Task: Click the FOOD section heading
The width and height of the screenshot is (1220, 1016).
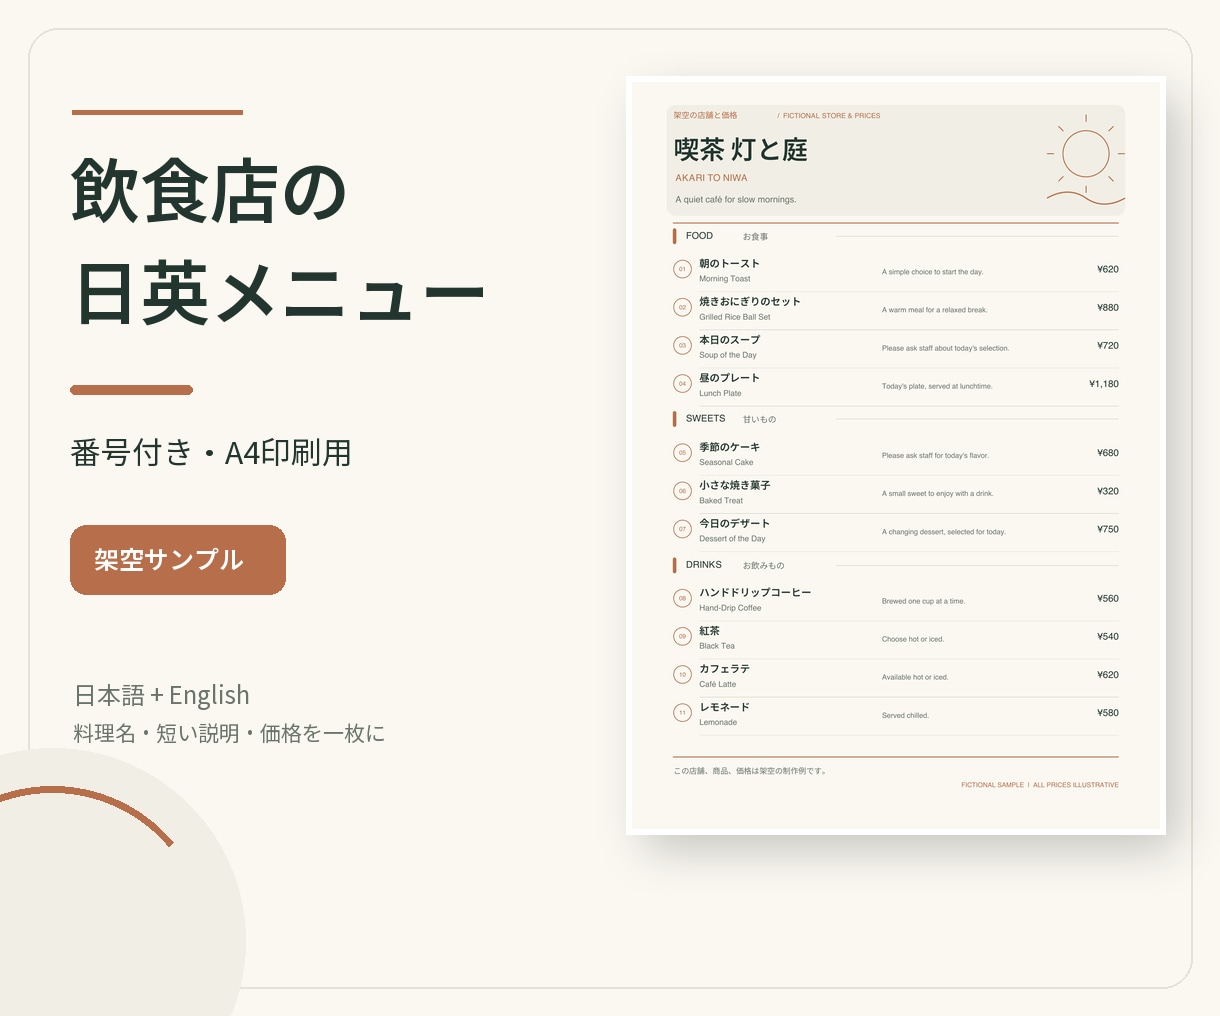Action: click(699, 236)
